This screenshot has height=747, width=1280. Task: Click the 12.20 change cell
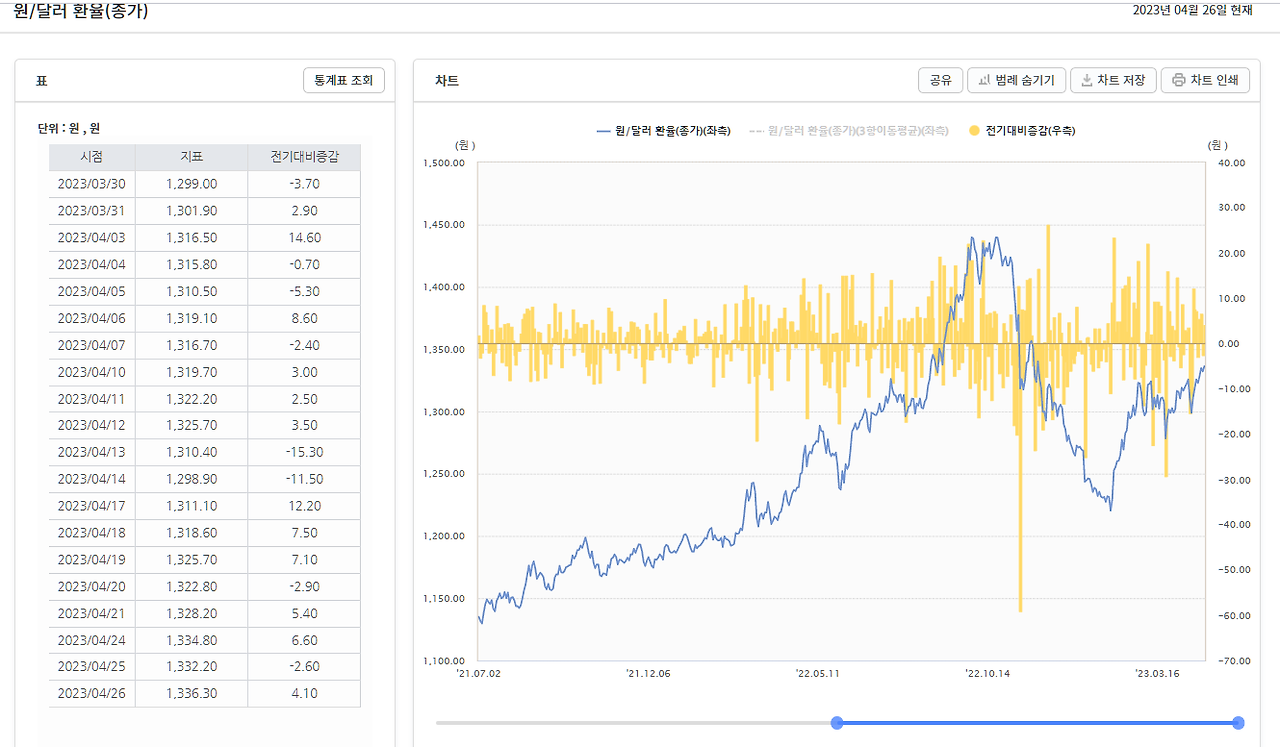click(x=304, y=506)
